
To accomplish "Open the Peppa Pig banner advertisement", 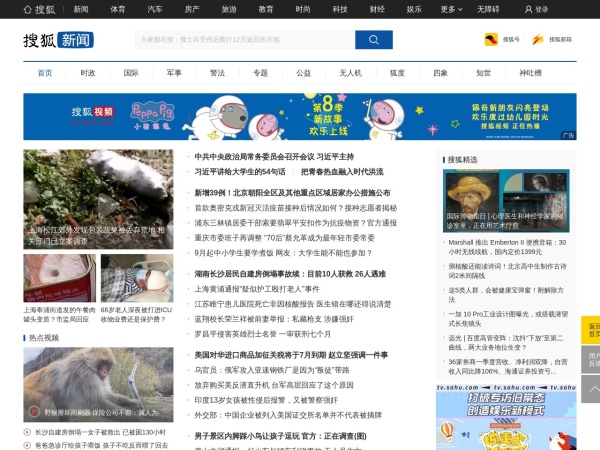I will tap(299, 117).
